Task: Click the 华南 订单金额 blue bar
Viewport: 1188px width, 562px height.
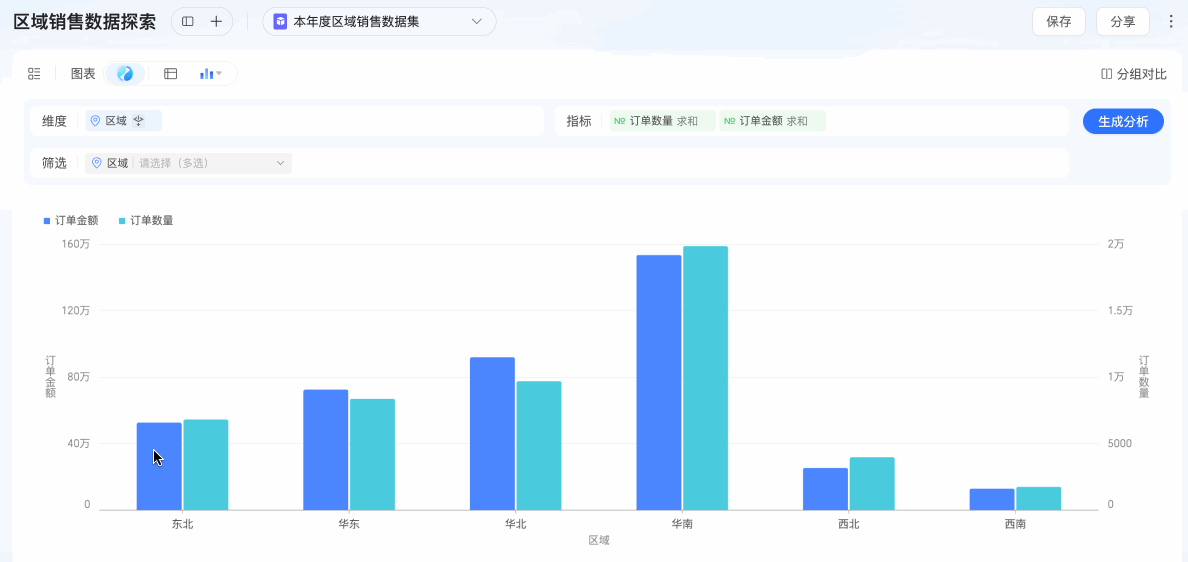Action: 659,382
